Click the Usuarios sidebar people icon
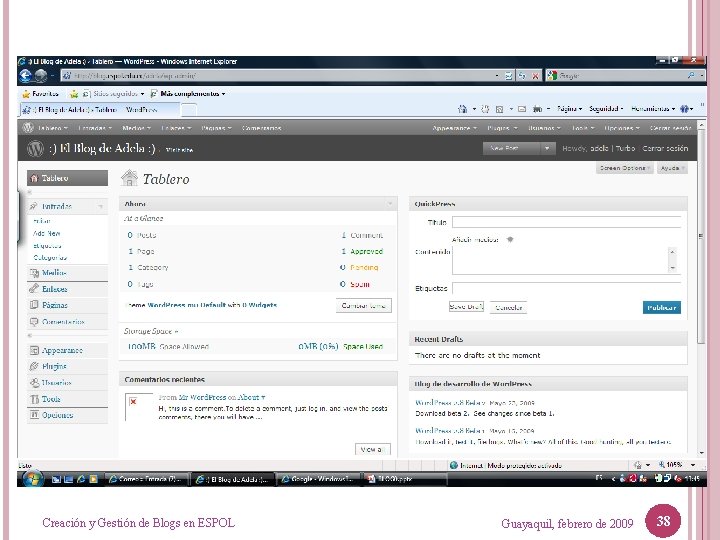The width and height of the screenshot is (720, 540). (34, 382)
